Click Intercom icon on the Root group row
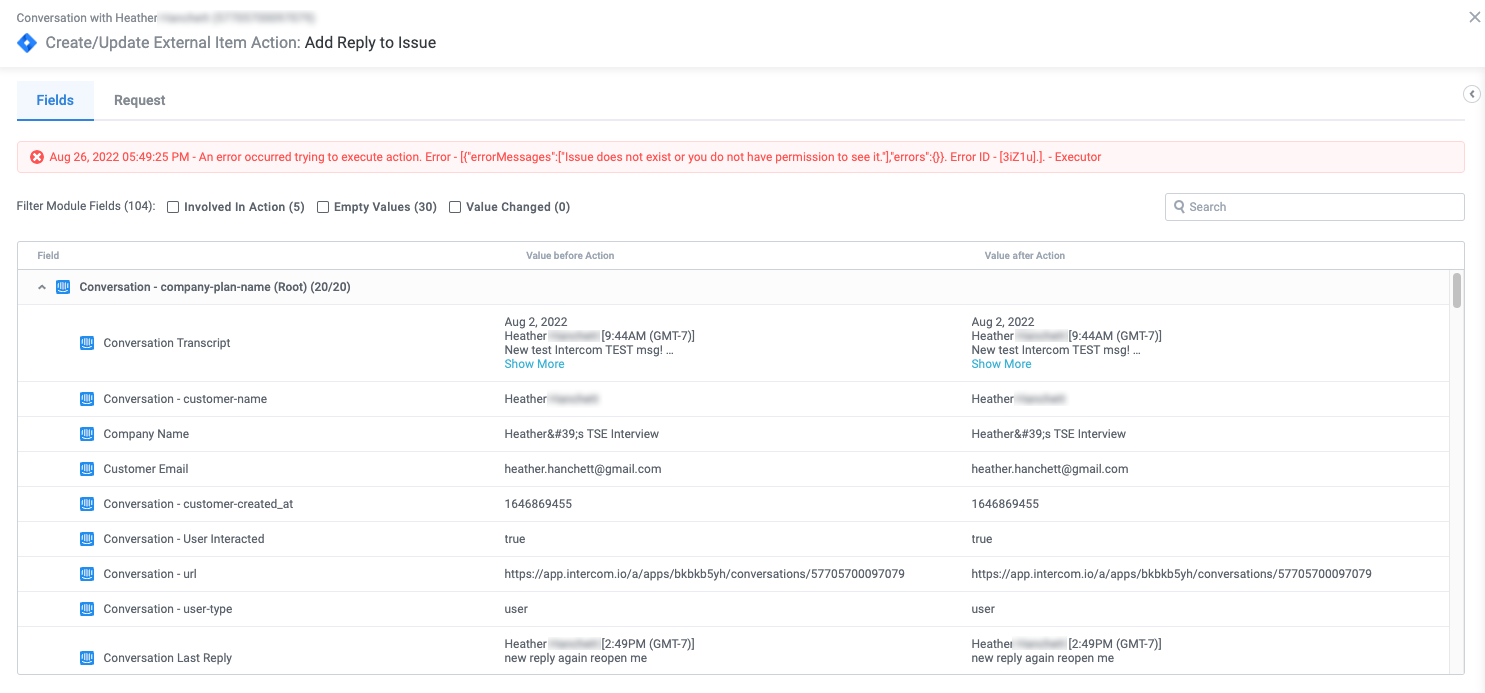The width and height of the screenshot is (1485, 693). pyautogui.click(x=63, y=287)
